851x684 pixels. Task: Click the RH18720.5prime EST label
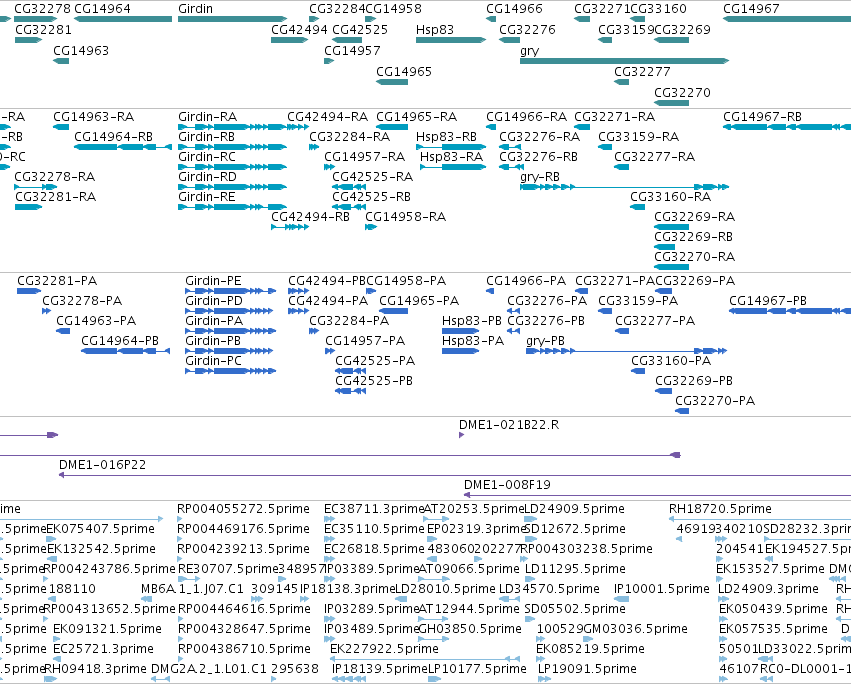coord(720,509)
